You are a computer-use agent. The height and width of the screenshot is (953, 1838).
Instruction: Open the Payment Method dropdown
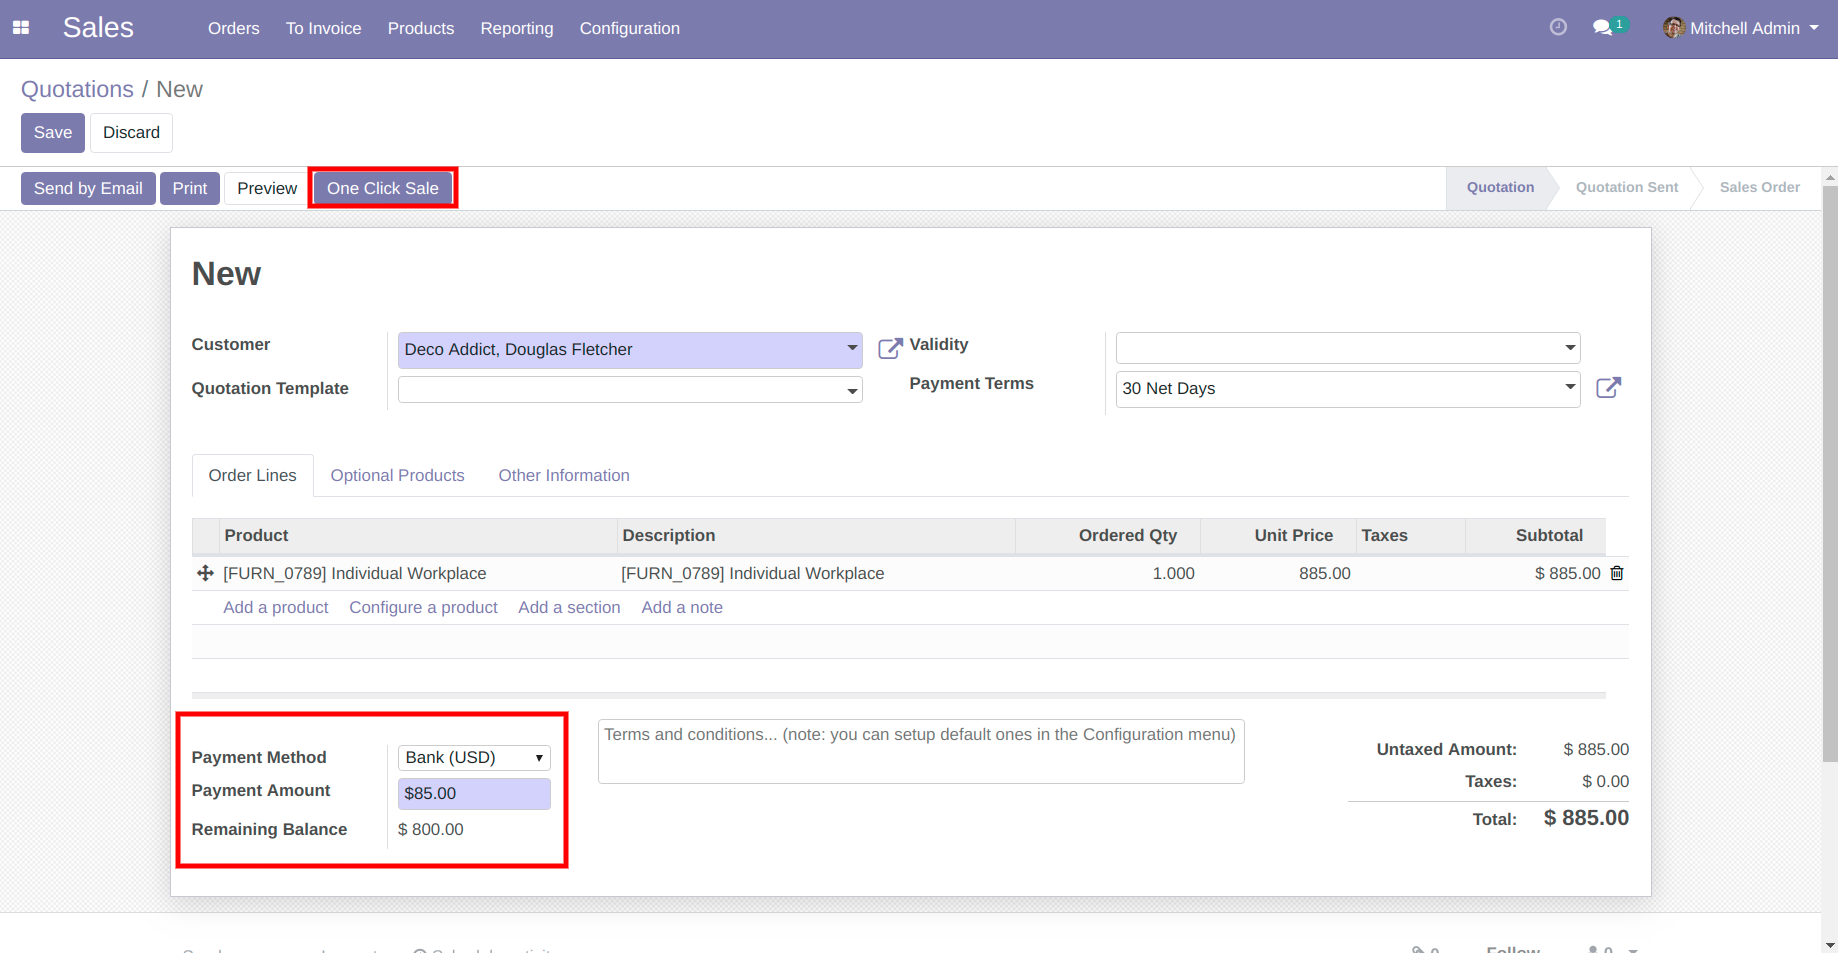pyautogui.click(x=474, y=758)
